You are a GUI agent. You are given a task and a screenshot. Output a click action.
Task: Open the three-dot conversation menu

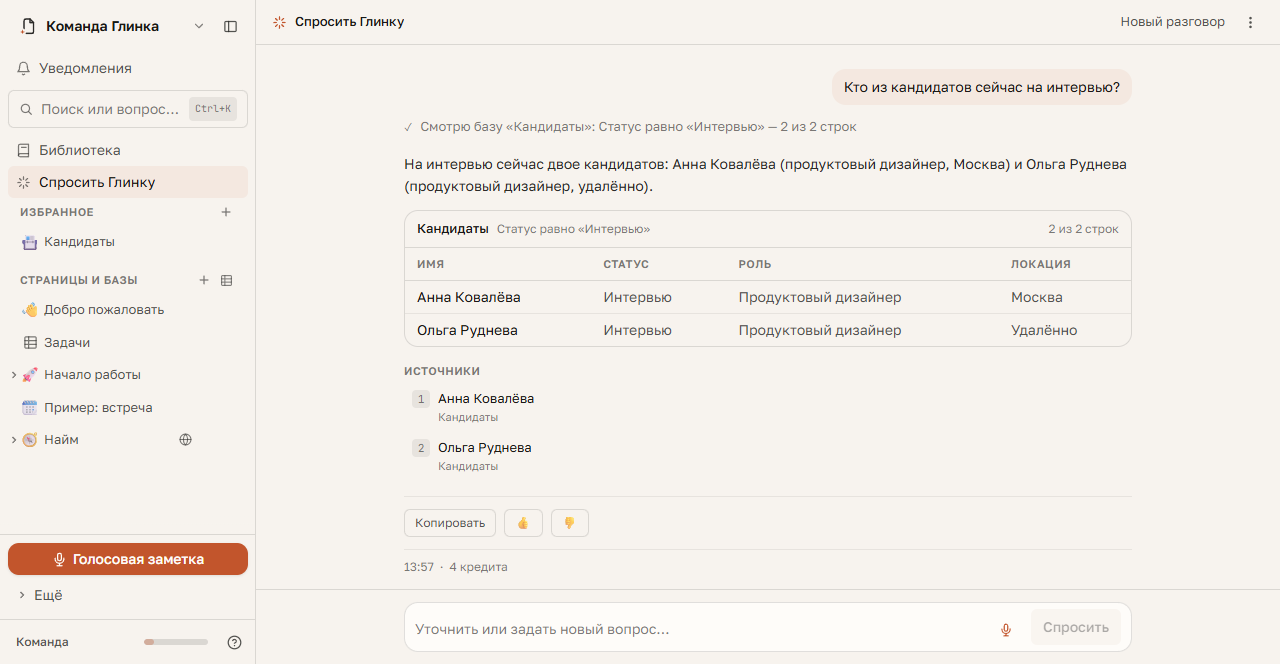[1250, 22]
